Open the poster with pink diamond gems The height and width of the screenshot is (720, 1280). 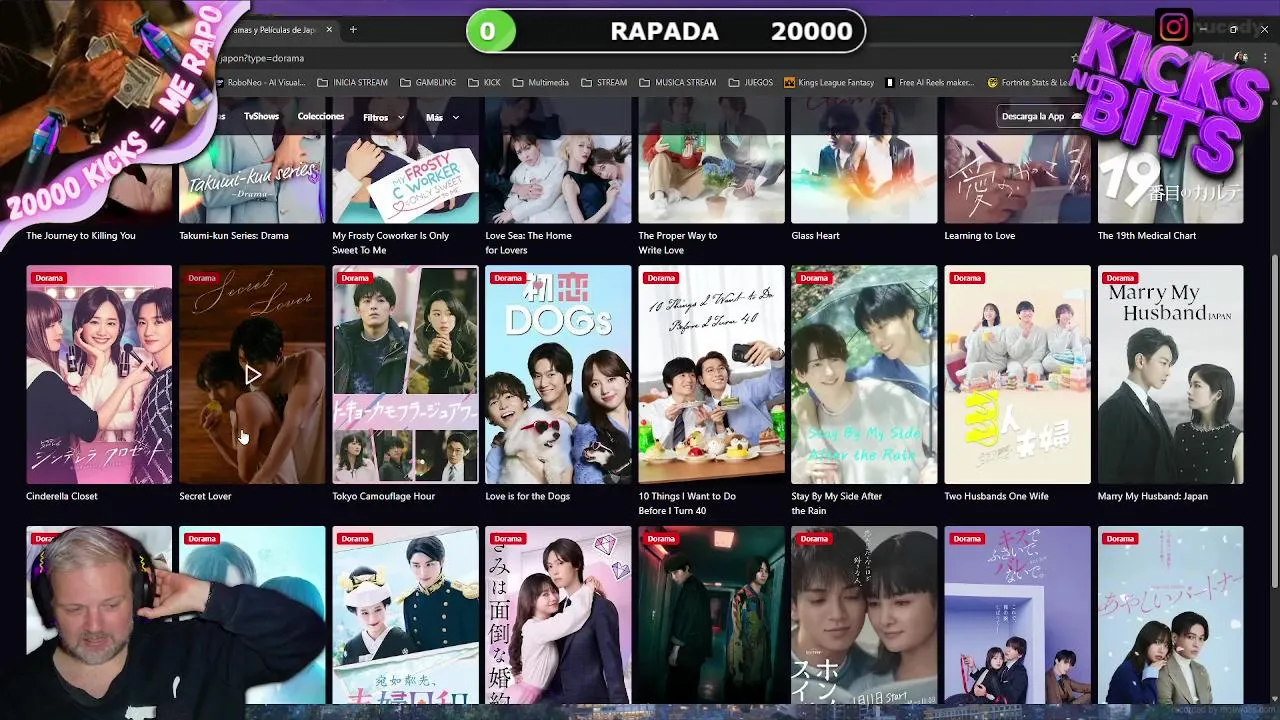[x=558, y=615]
